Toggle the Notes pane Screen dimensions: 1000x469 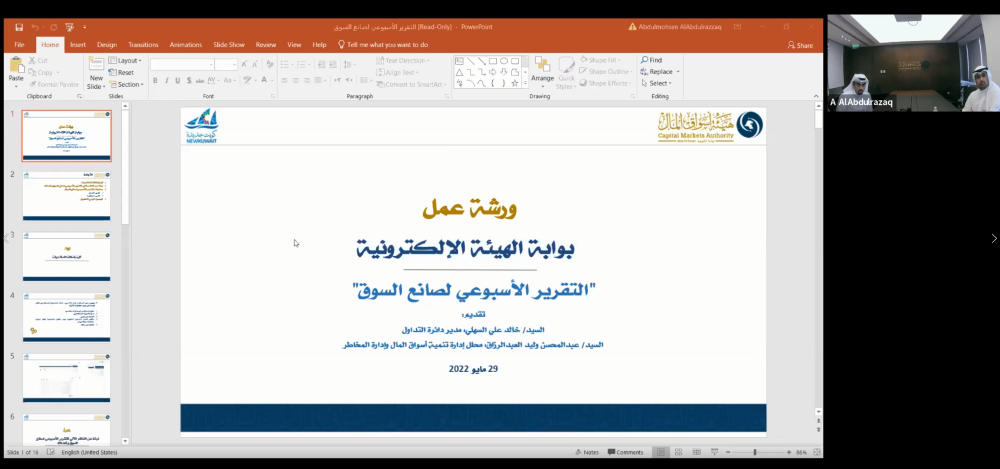(x=587, y=452)
